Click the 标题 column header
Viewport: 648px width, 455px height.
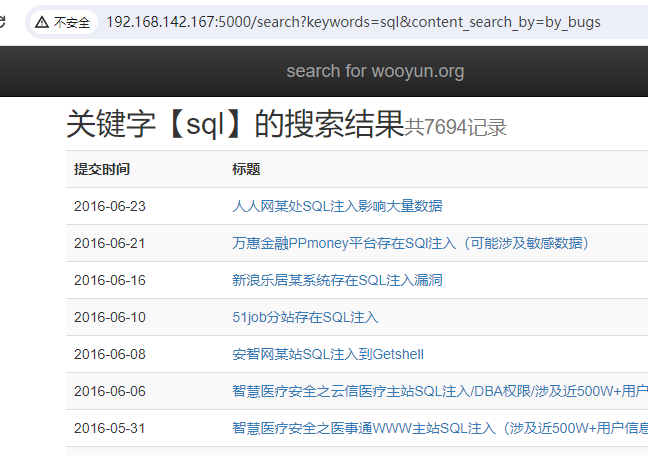point(246,169)
